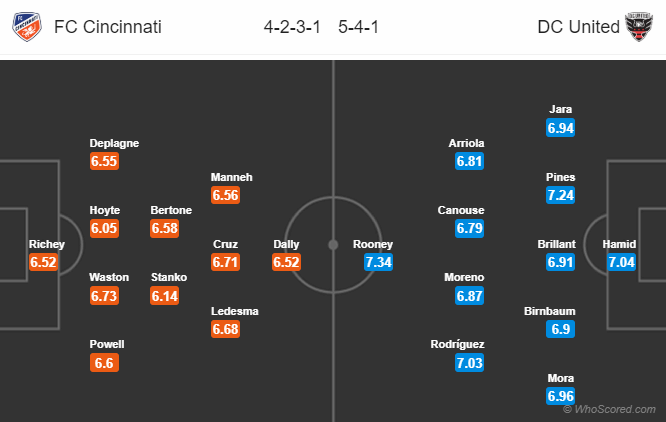Click Pines' 7.24 rating badge

[x=560, y=195]
